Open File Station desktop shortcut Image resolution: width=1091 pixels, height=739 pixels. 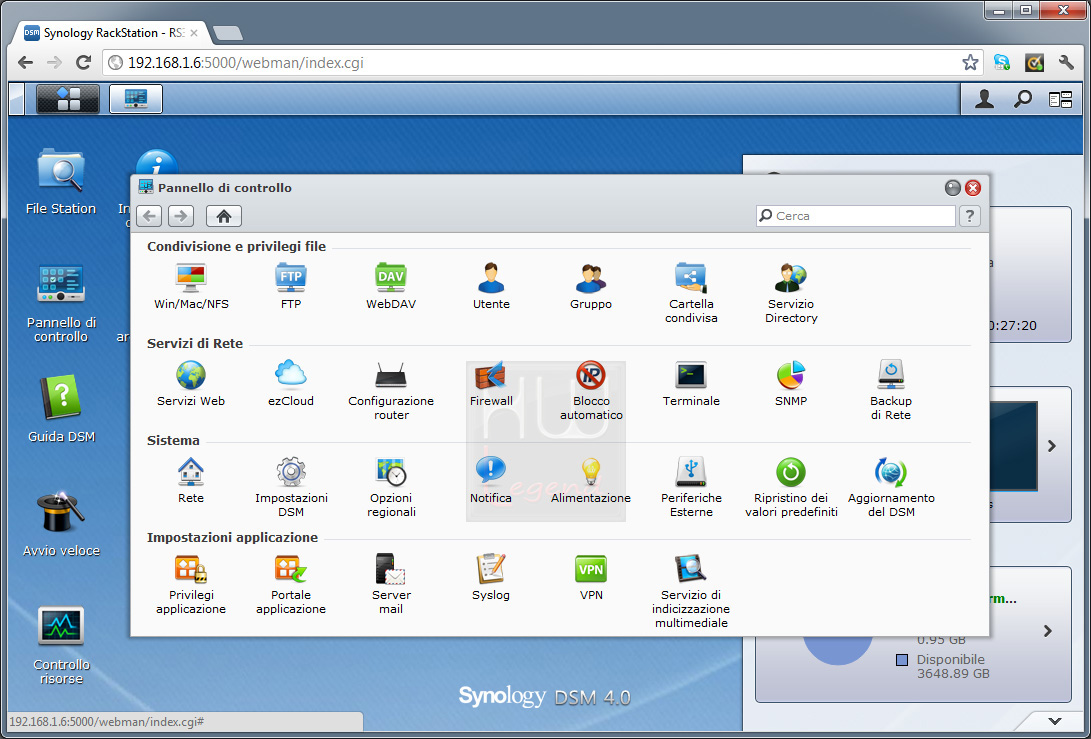pos(61,182)
